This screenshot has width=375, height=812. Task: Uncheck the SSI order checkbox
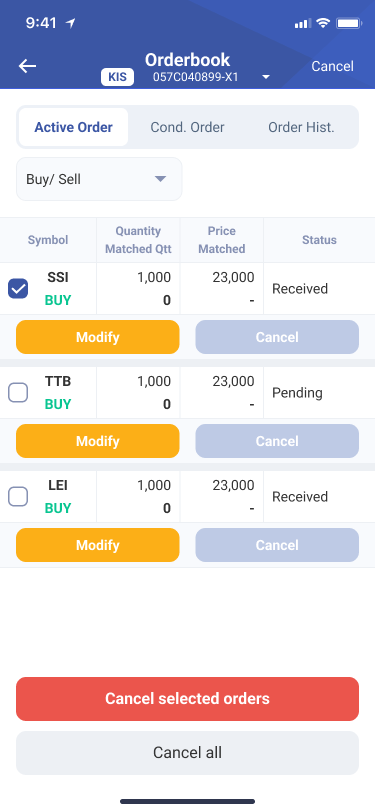[18, 289]
